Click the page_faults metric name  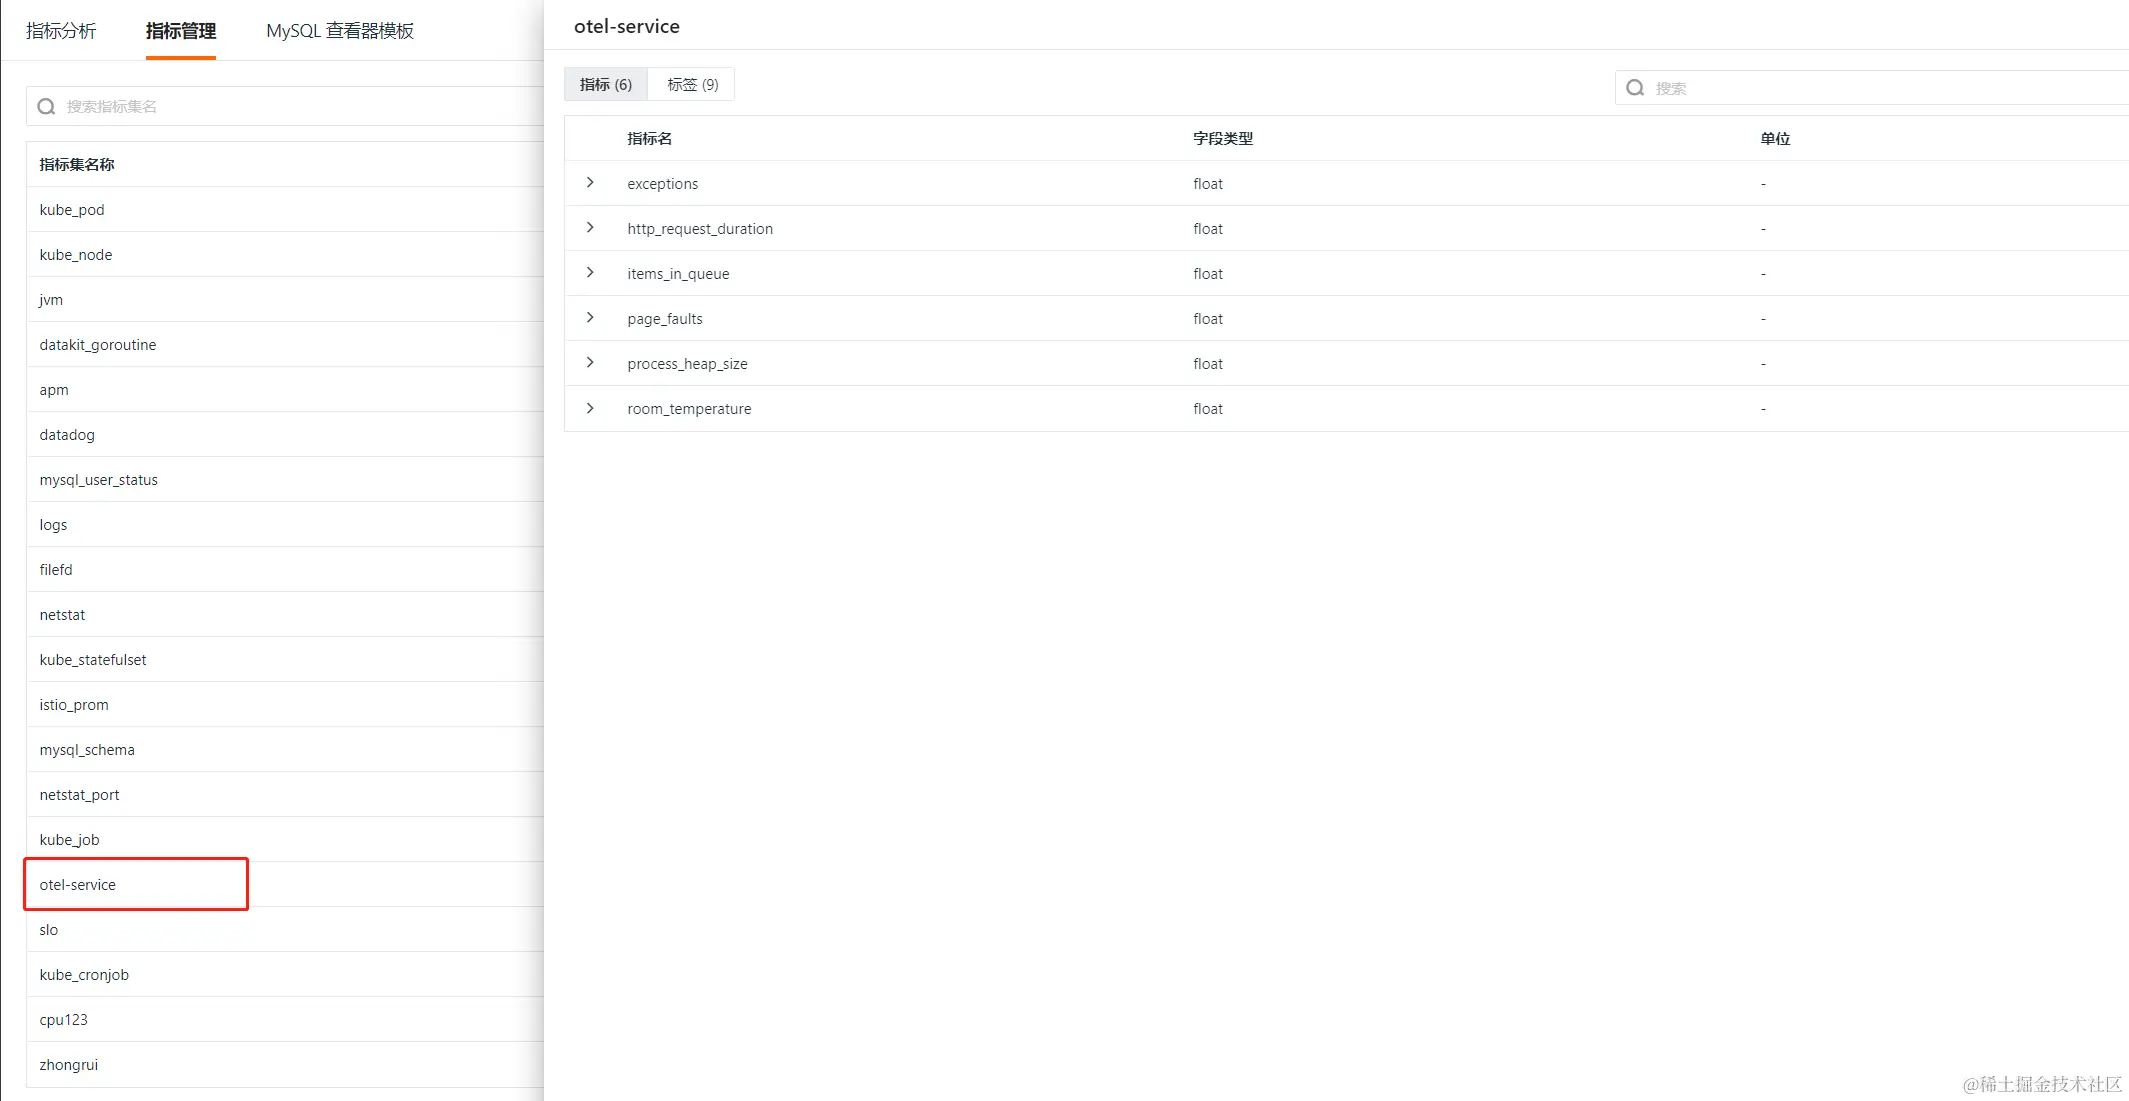click(x=665, y=319)
